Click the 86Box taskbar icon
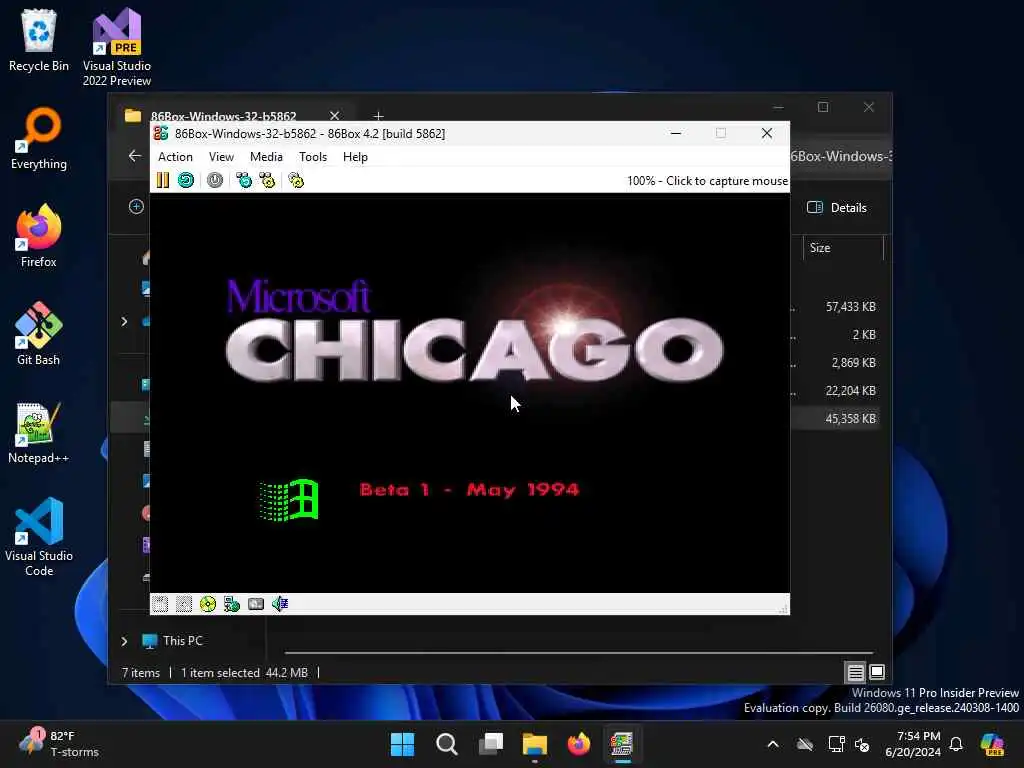 (622, 744)
